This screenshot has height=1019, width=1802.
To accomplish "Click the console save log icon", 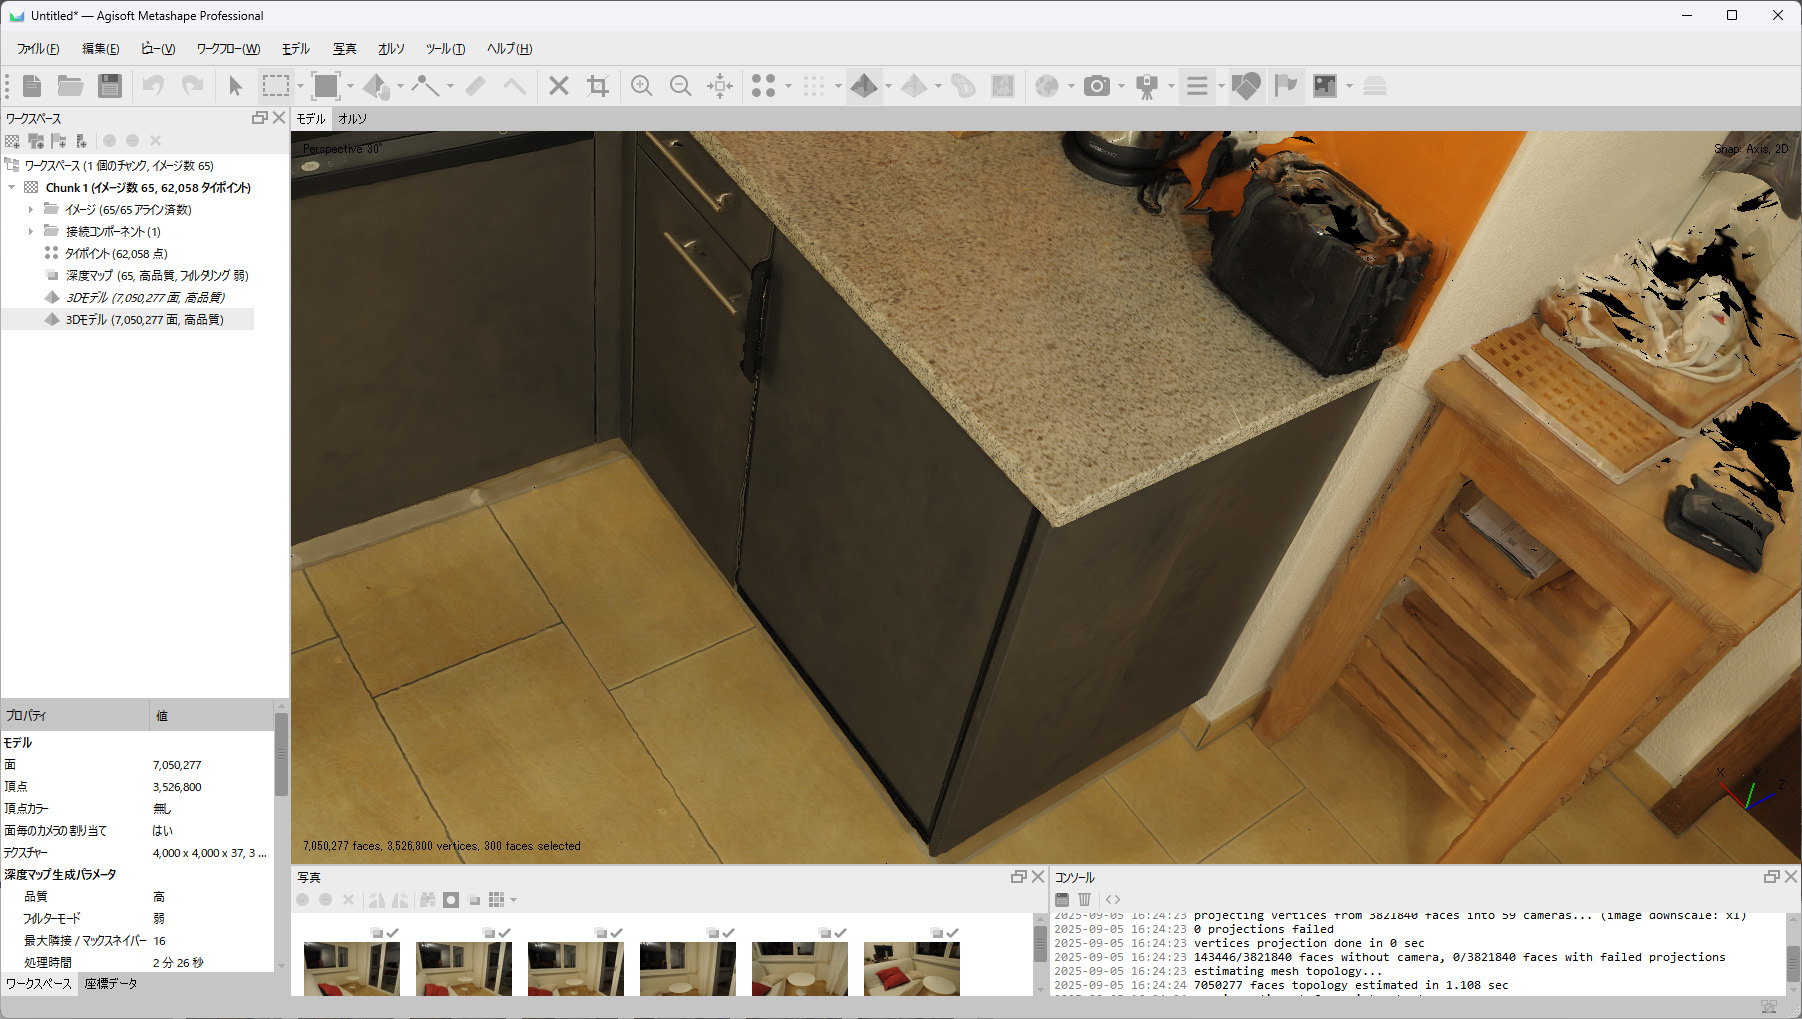I will (1062, 900).
